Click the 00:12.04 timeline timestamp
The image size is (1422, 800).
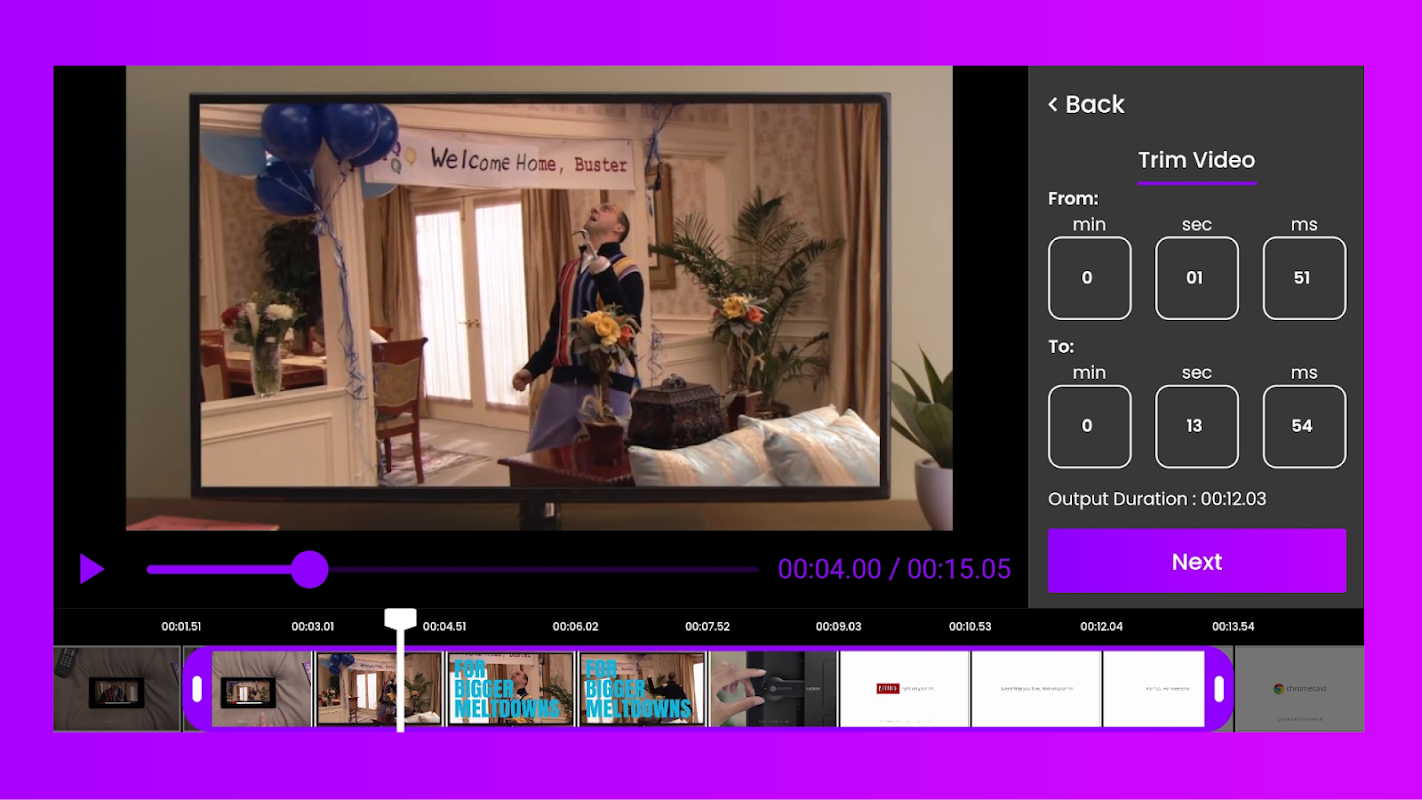coord(1101,627)
